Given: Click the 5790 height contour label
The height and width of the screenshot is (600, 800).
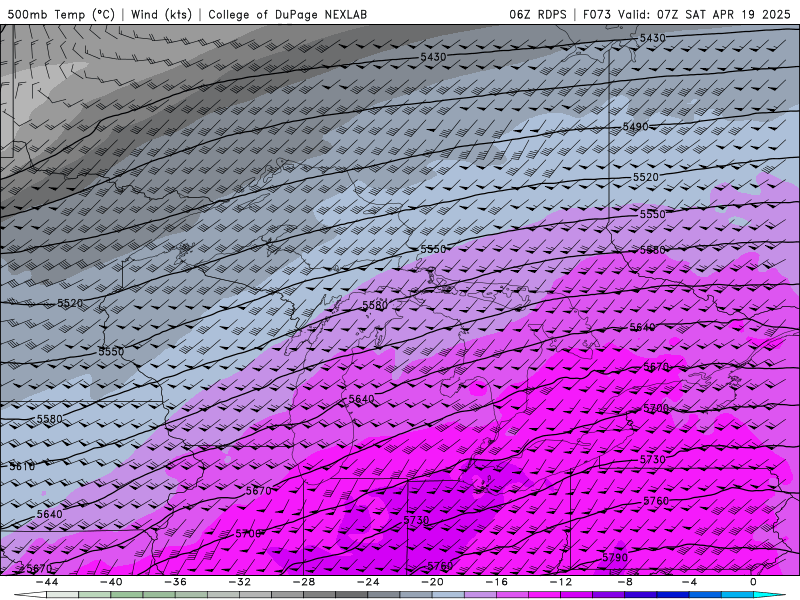Looking at the screenshot, I should coord(615,558).
